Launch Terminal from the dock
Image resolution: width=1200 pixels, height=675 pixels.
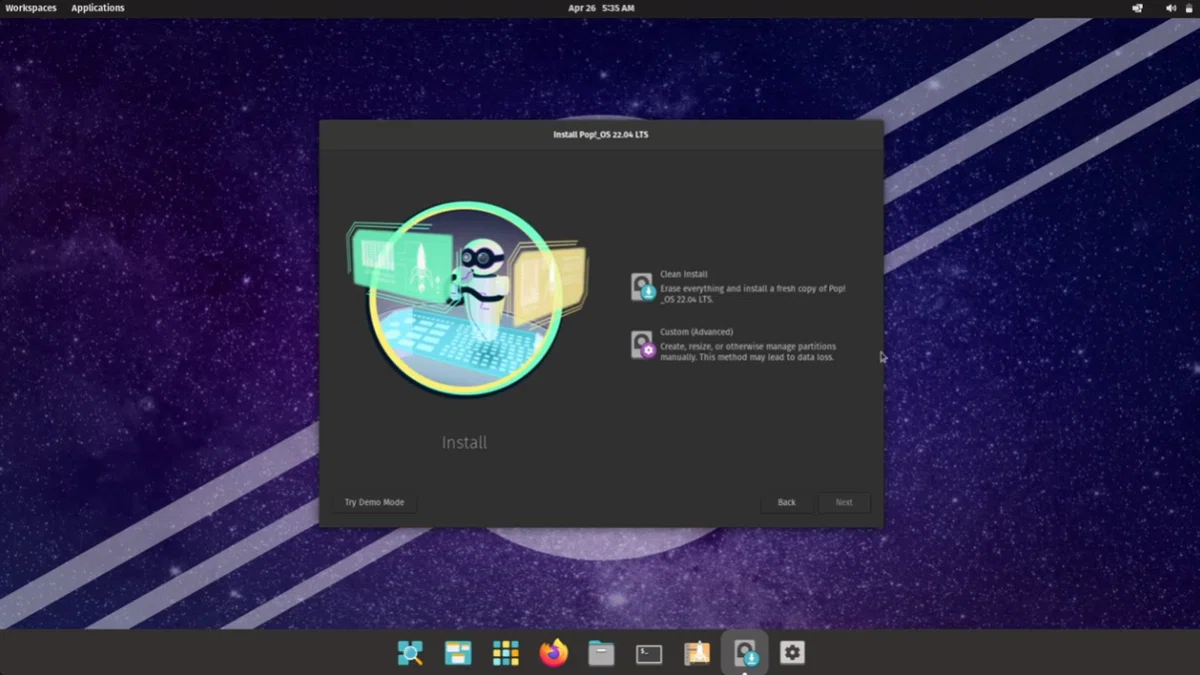pyautogui.click(x=649, y=654)
